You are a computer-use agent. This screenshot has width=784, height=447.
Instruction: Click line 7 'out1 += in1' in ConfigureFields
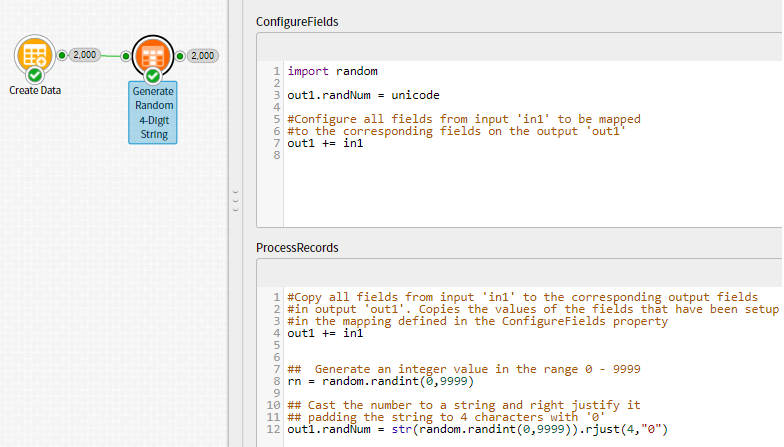pos(325,143)
